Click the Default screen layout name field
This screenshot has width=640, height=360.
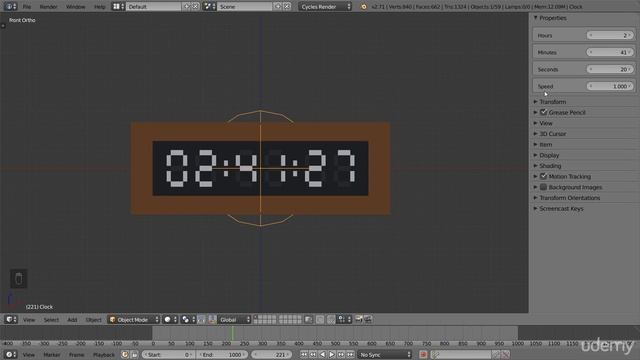pyautogui.click(x=153, y=7)
